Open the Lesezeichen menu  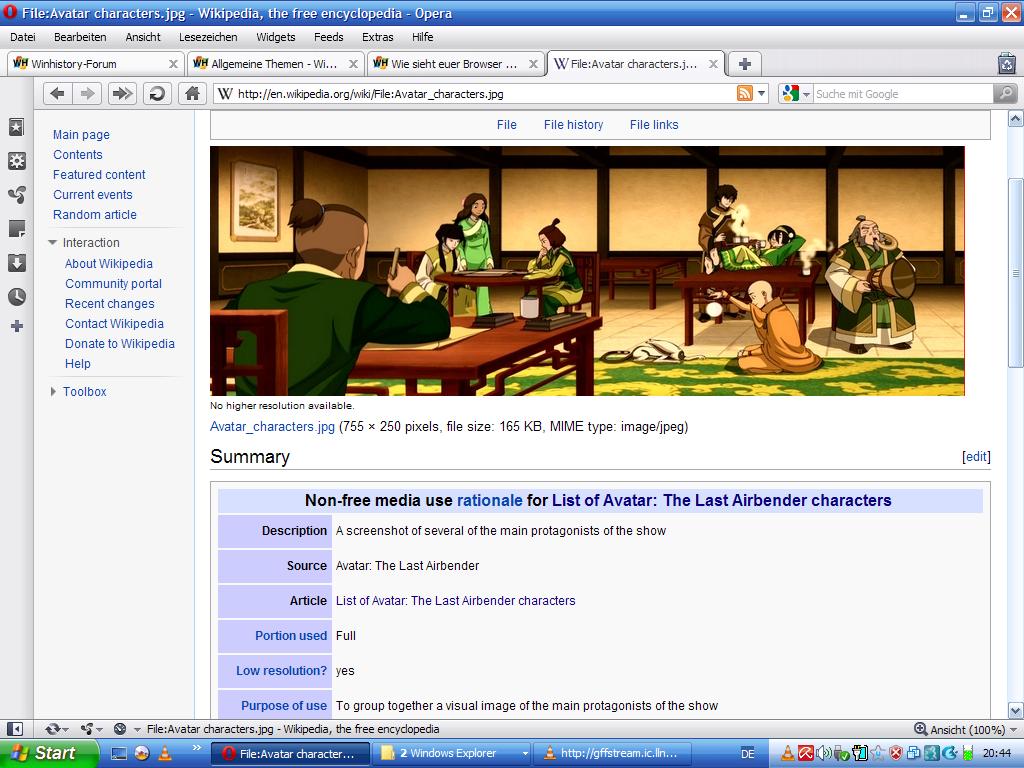(x=208, y=37)
